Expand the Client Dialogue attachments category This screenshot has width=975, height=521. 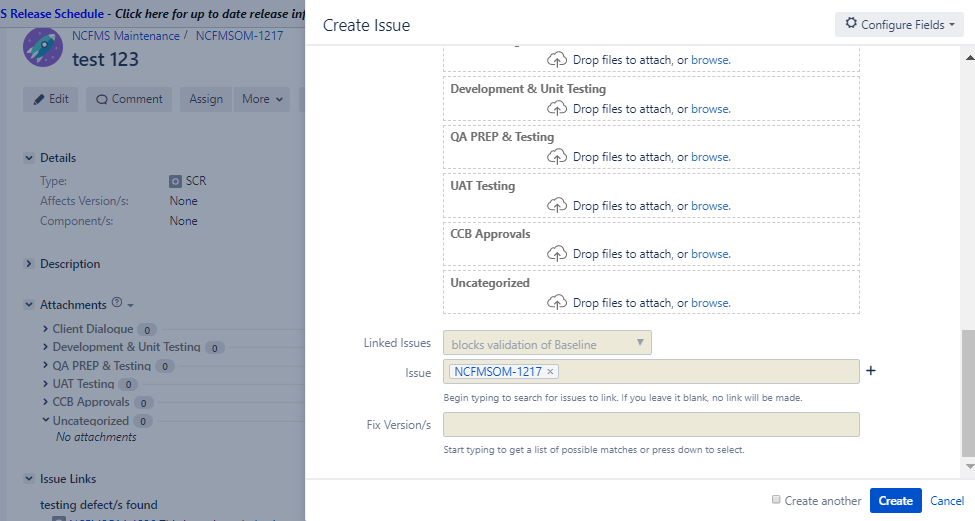pyautogui.click(x=45, y=328)
